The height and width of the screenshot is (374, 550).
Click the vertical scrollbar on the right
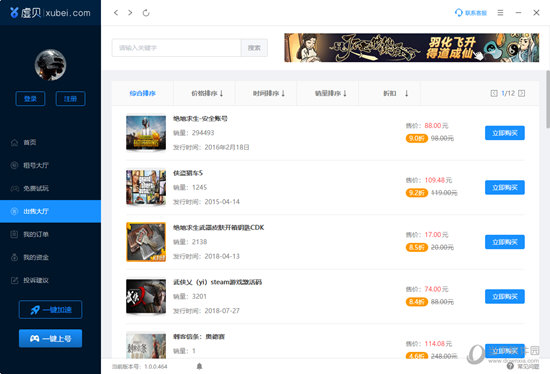pos(548,99)
